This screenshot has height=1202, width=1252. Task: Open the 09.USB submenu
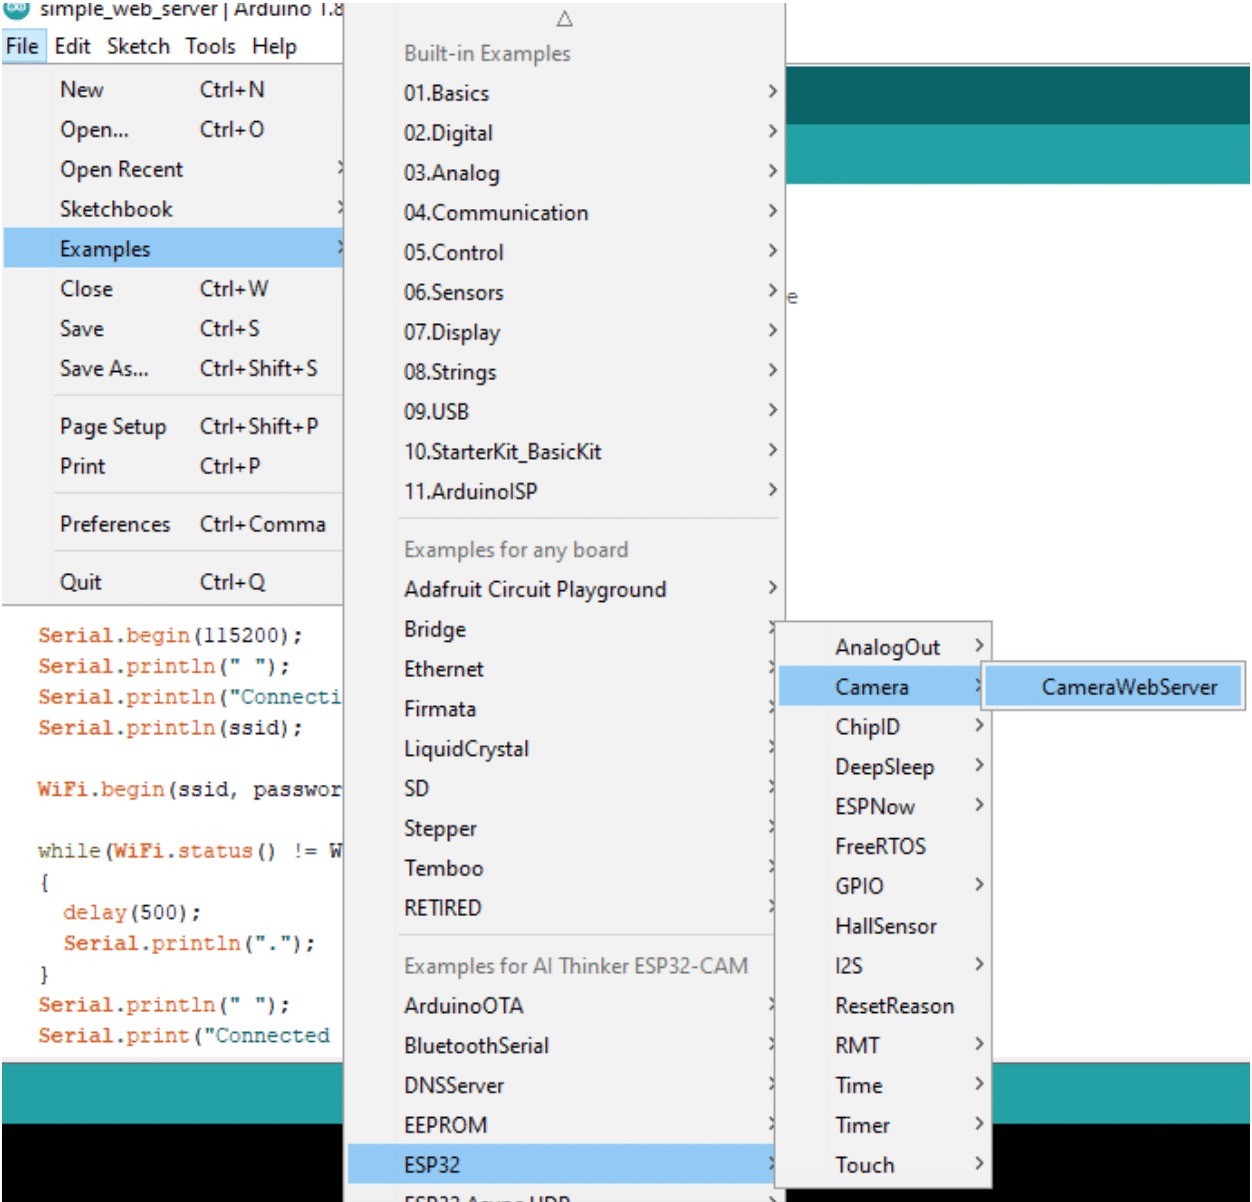(x=565, y=412)
